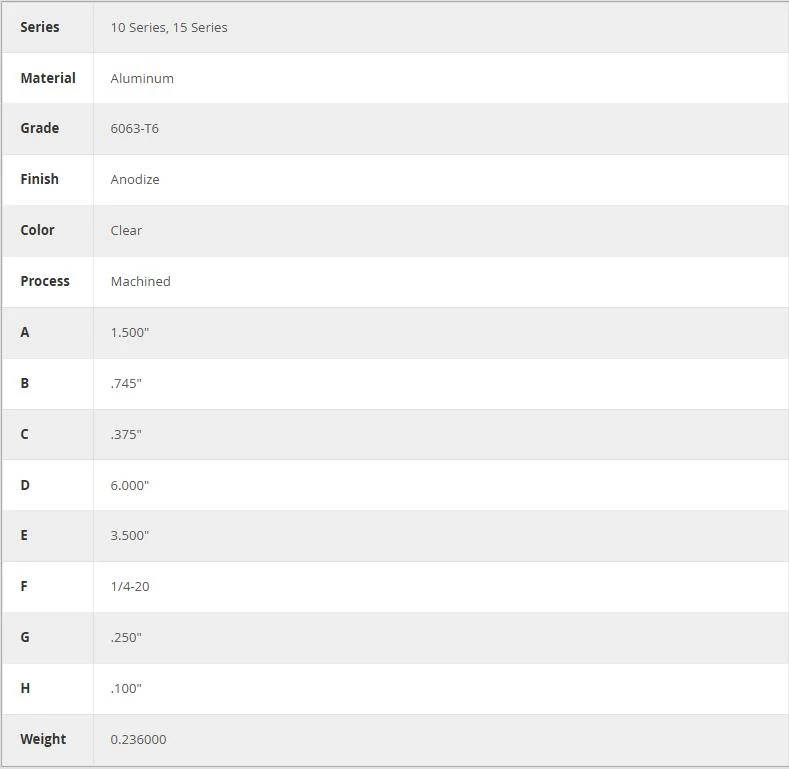The width and height of the screenshot is (789, 769).
Task: Select the 6063-T6 grade value
Action: coord(134,128)
